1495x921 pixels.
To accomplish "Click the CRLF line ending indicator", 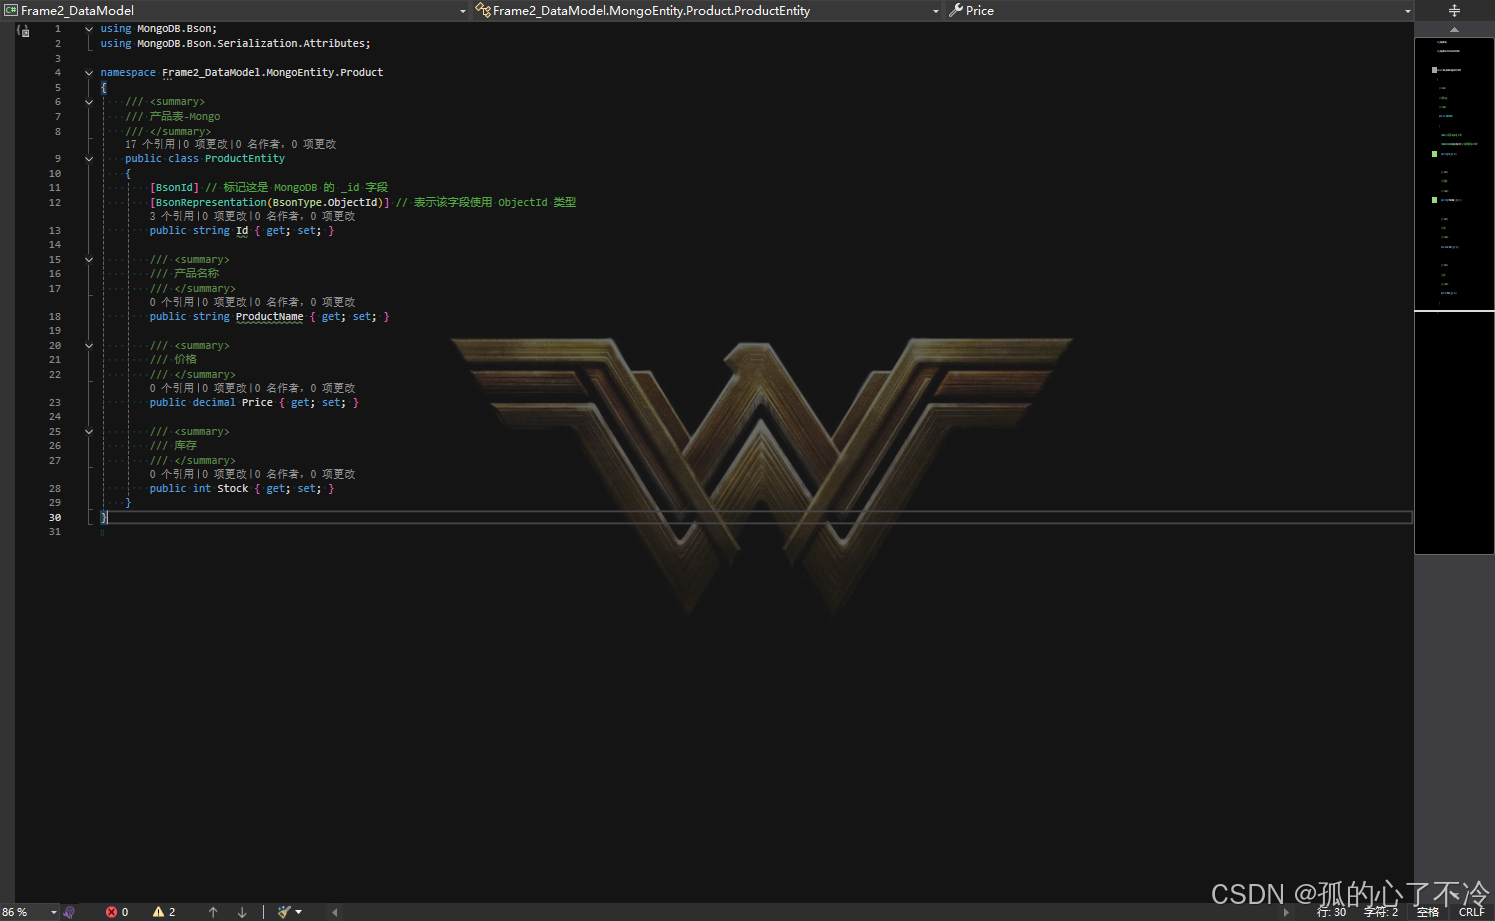I will pos(1471,912).
